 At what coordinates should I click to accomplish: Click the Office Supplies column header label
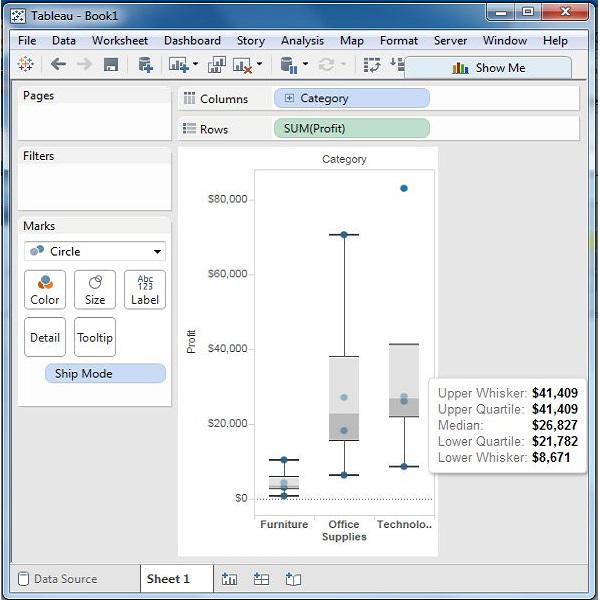[x=344, y=530]
